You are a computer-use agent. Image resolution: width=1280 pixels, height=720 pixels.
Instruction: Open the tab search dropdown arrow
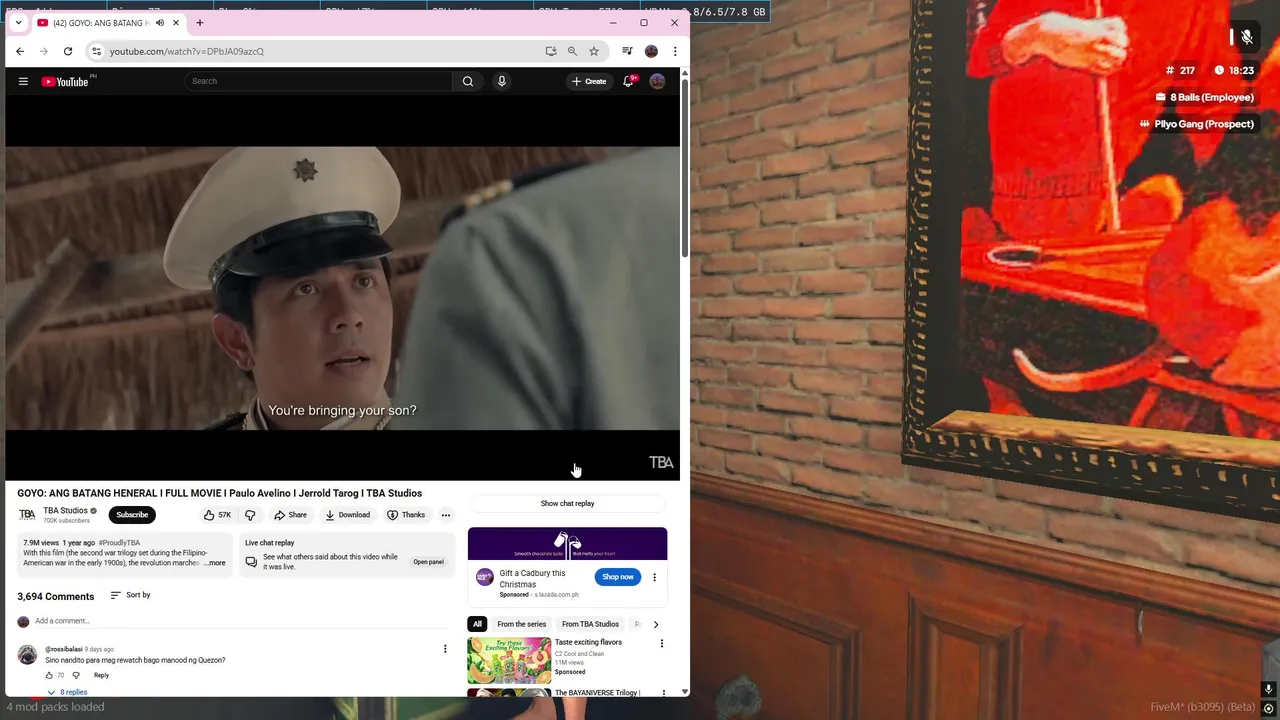(x=18, y=23)
